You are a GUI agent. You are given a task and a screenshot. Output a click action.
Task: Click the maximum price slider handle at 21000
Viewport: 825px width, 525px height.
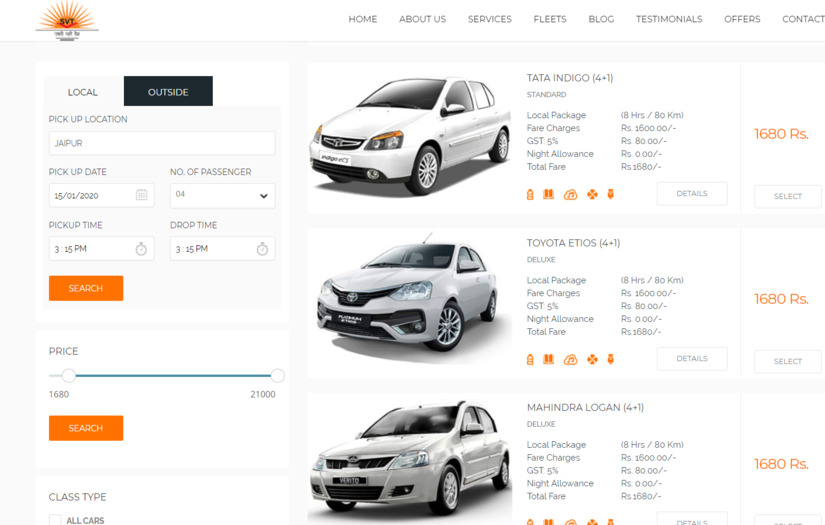pyautogui.click(x=278, y=376)
